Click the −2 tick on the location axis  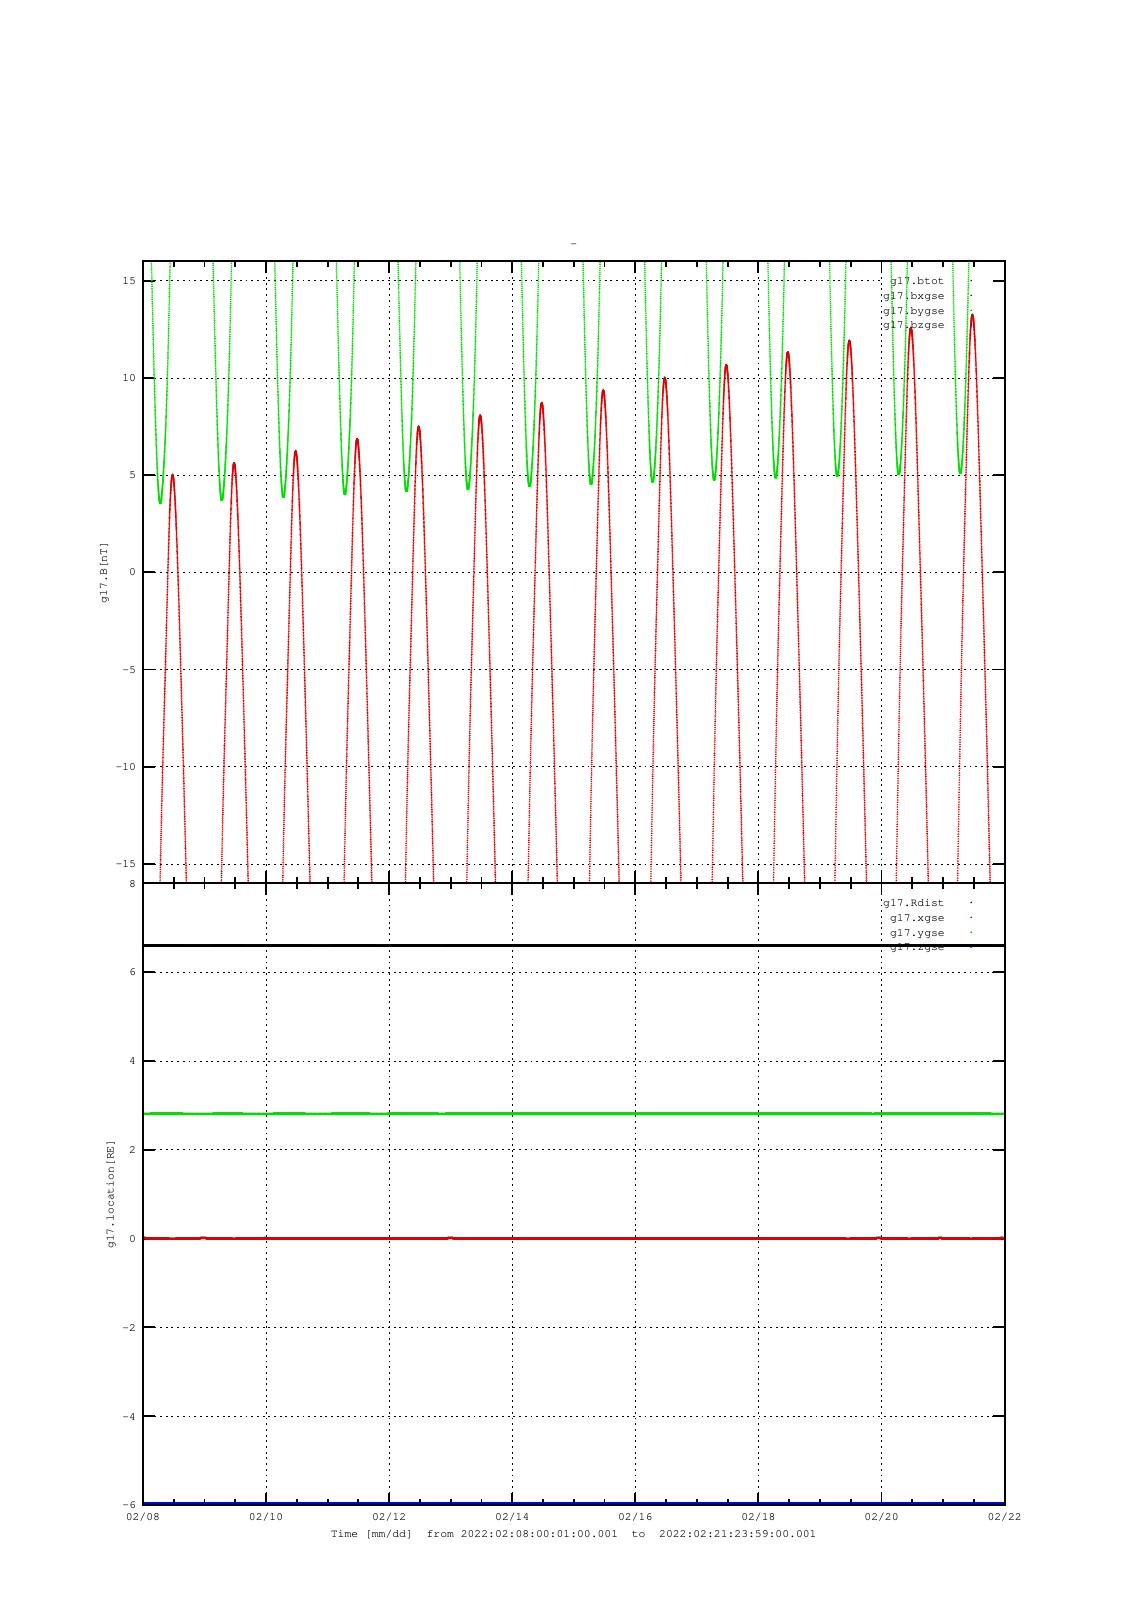(x=129, y=1328)
